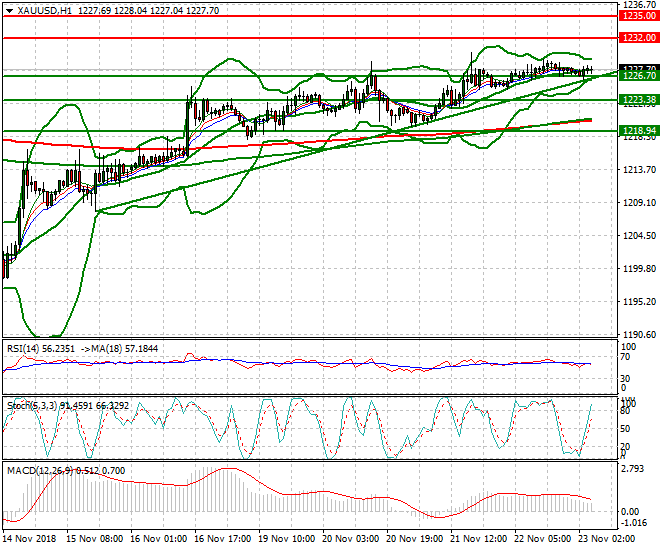Screen dimensions: 660x550
Task: Click the green 1223.38 price level label
Action: point(639,100)
